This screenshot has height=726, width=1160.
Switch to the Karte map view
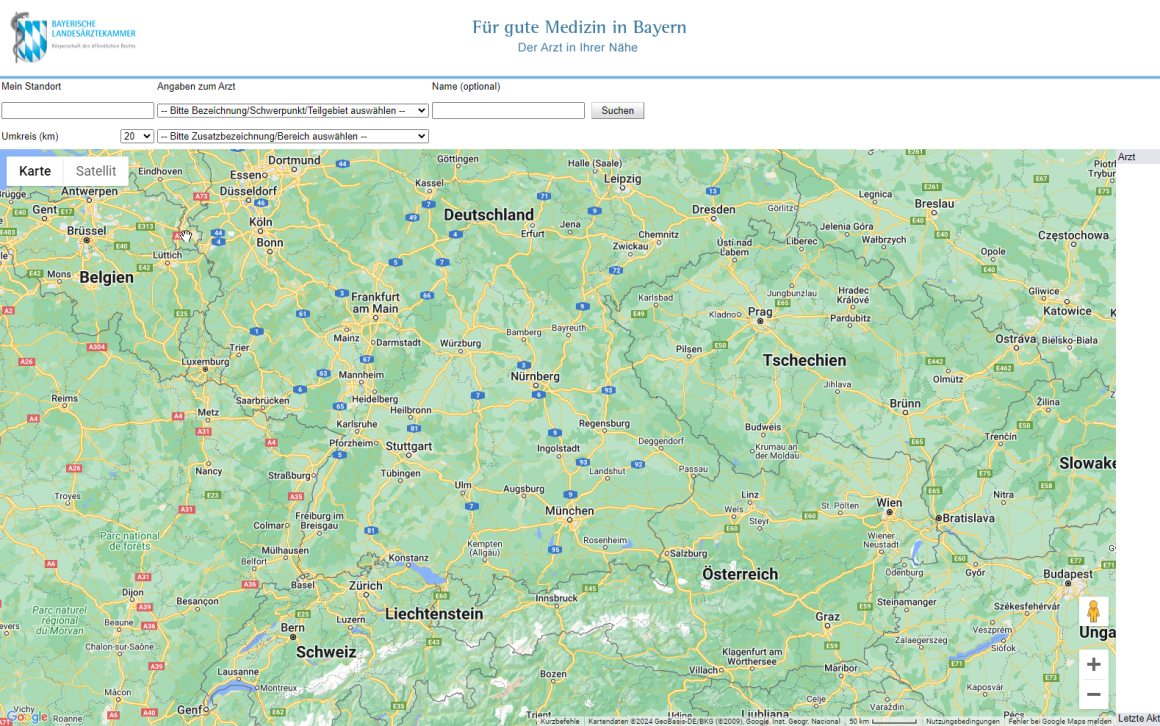[x=35, y=171]
